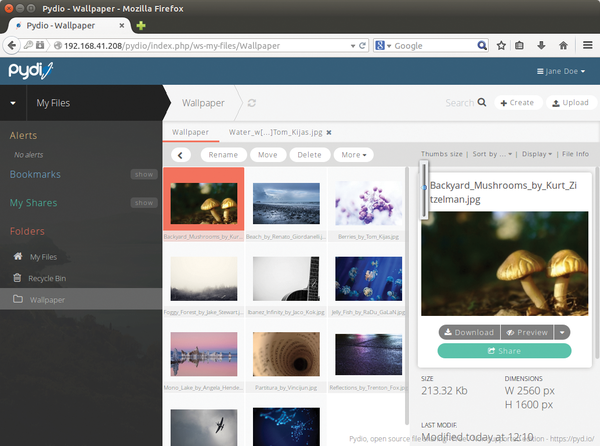Close the Pydio - Wallpaper browser tab

coord(122,26)
